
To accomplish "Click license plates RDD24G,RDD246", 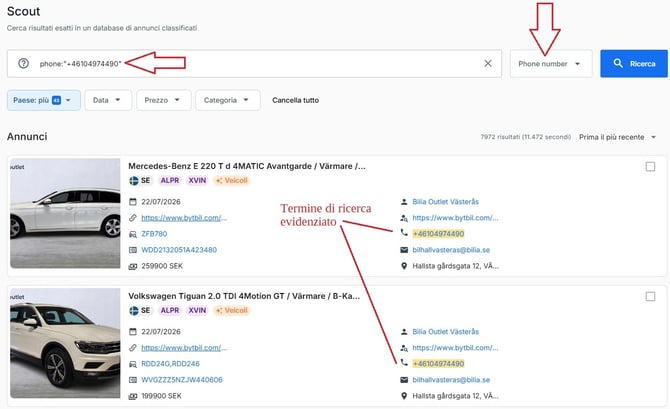I will tap(170, 364).
